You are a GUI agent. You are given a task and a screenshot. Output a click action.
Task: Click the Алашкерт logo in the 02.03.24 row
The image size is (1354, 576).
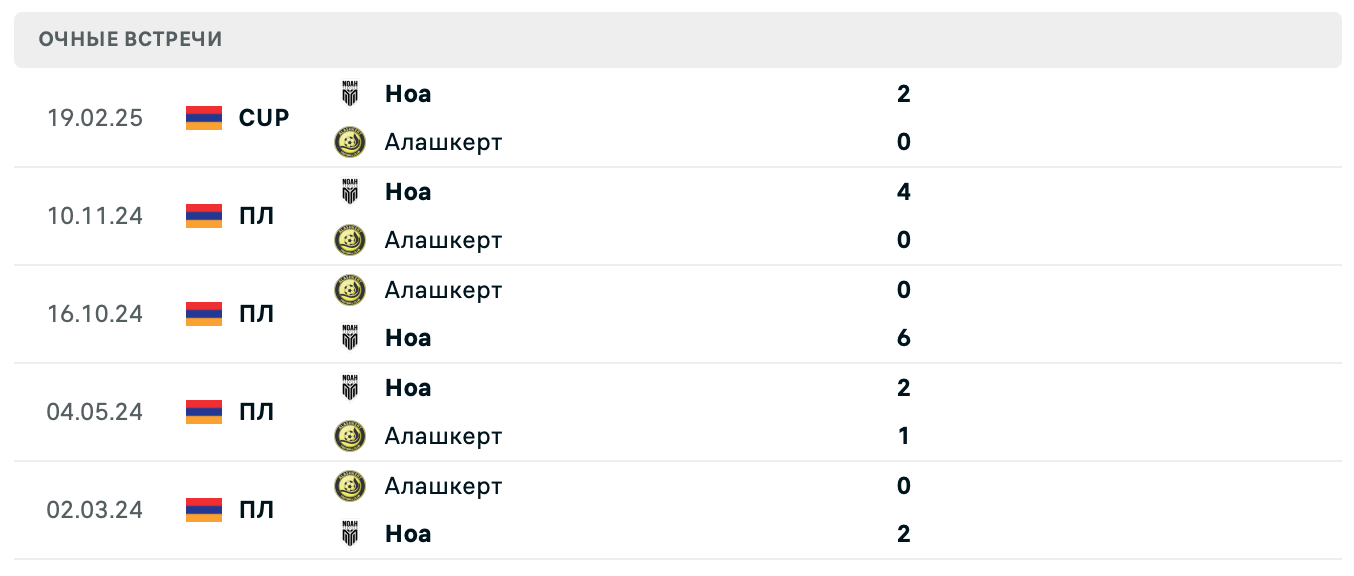pos(350,486)
